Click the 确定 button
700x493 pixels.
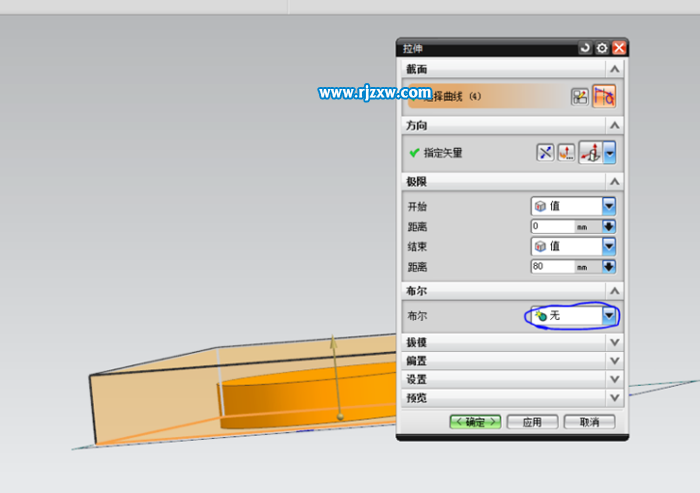(475, 422)
